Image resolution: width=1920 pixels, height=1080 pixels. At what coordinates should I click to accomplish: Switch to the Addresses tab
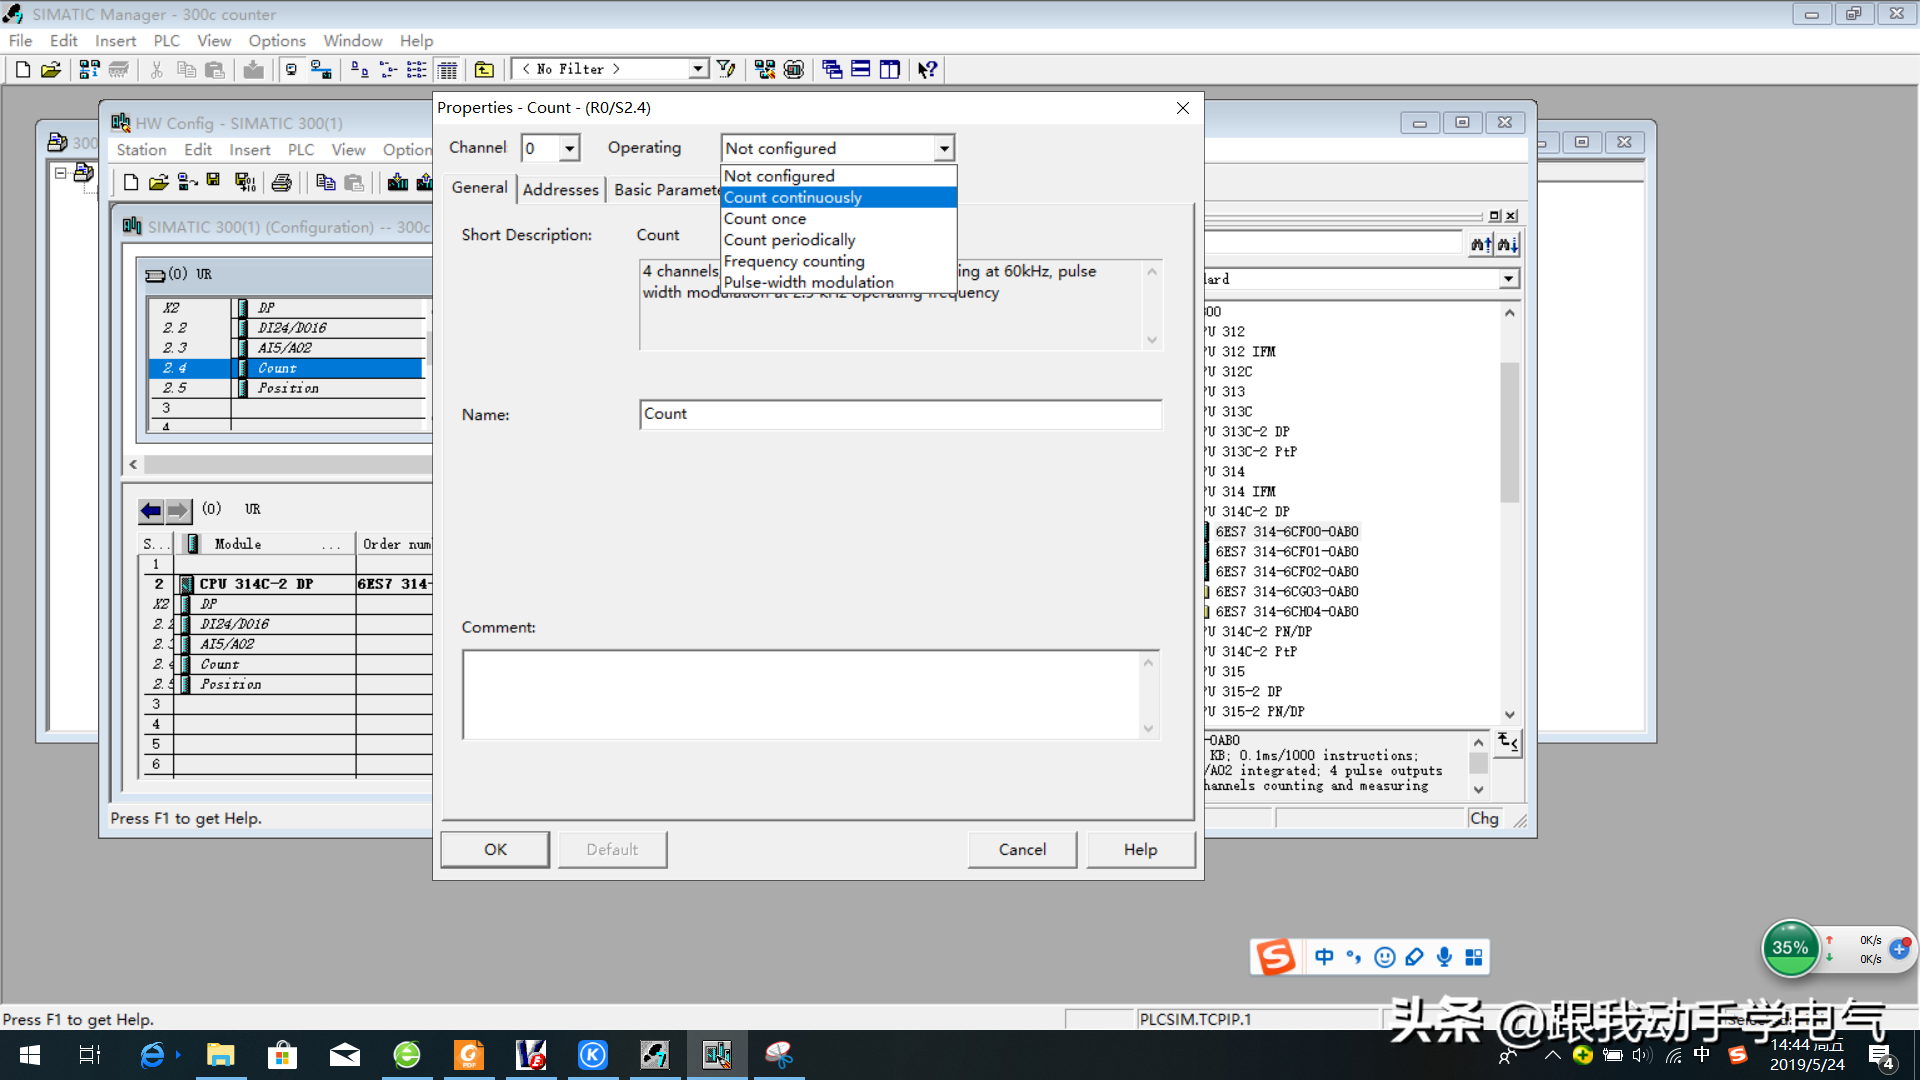click(x=560, y=189)
